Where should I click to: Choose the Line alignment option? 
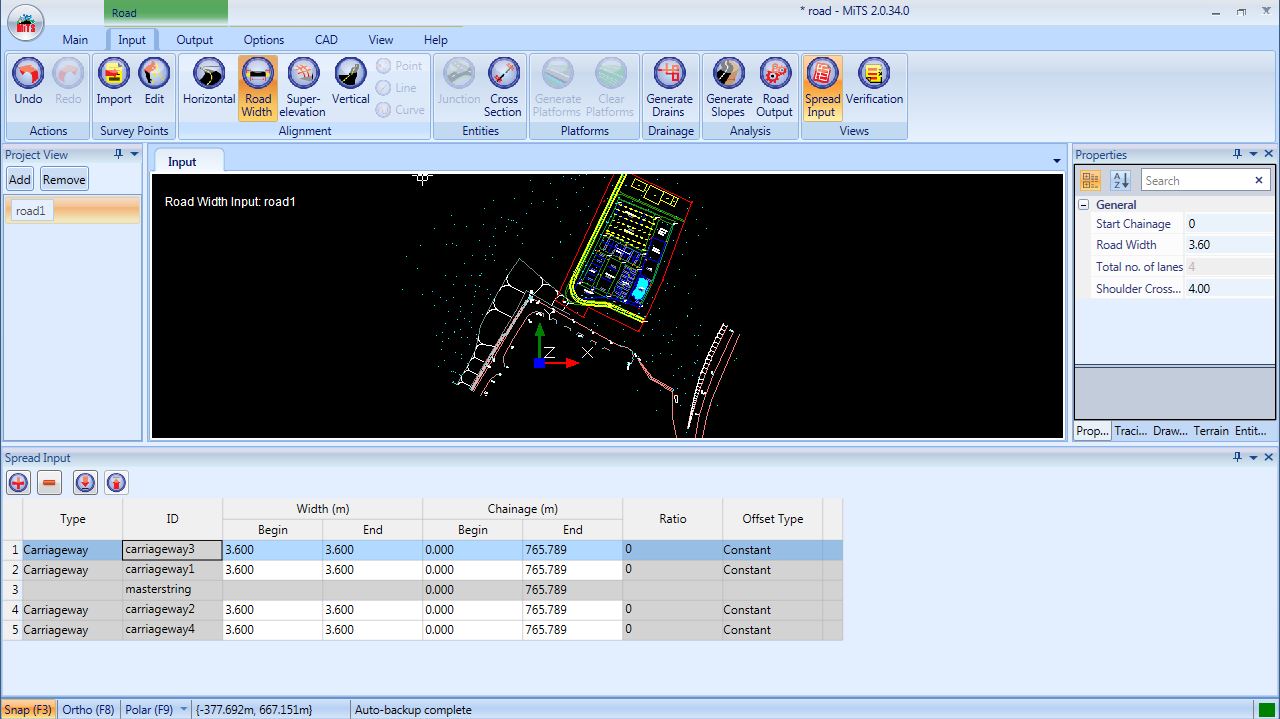(396, 88)
